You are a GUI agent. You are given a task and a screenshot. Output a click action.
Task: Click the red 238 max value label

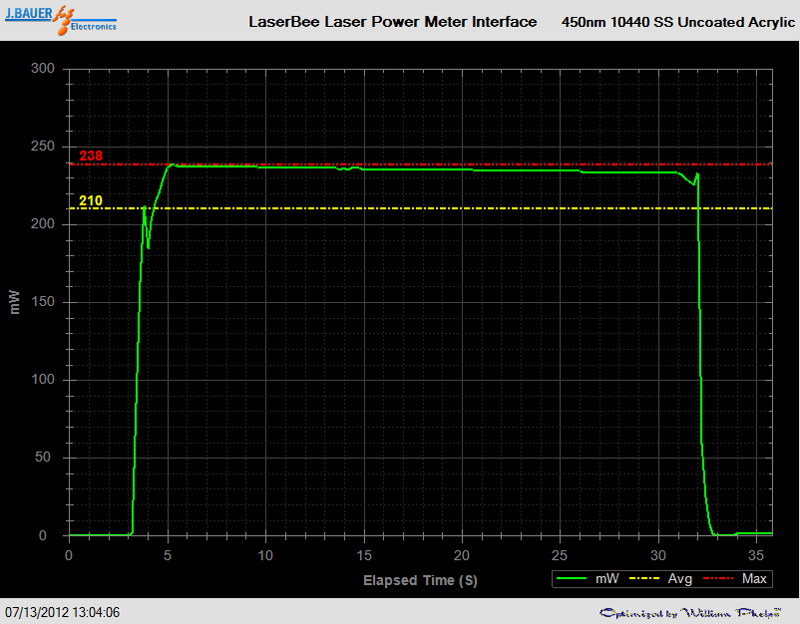(91, 156)
